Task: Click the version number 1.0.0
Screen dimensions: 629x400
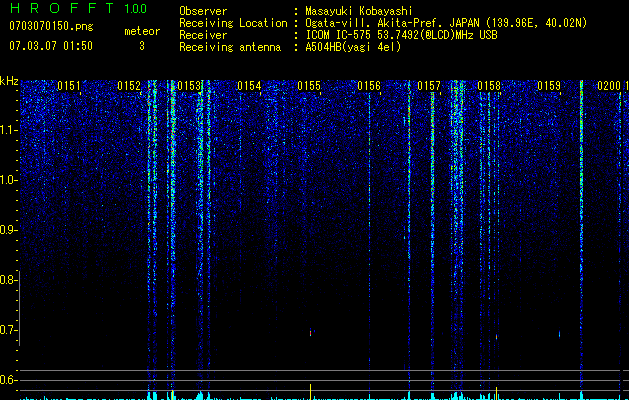Action: pos(136,9)
